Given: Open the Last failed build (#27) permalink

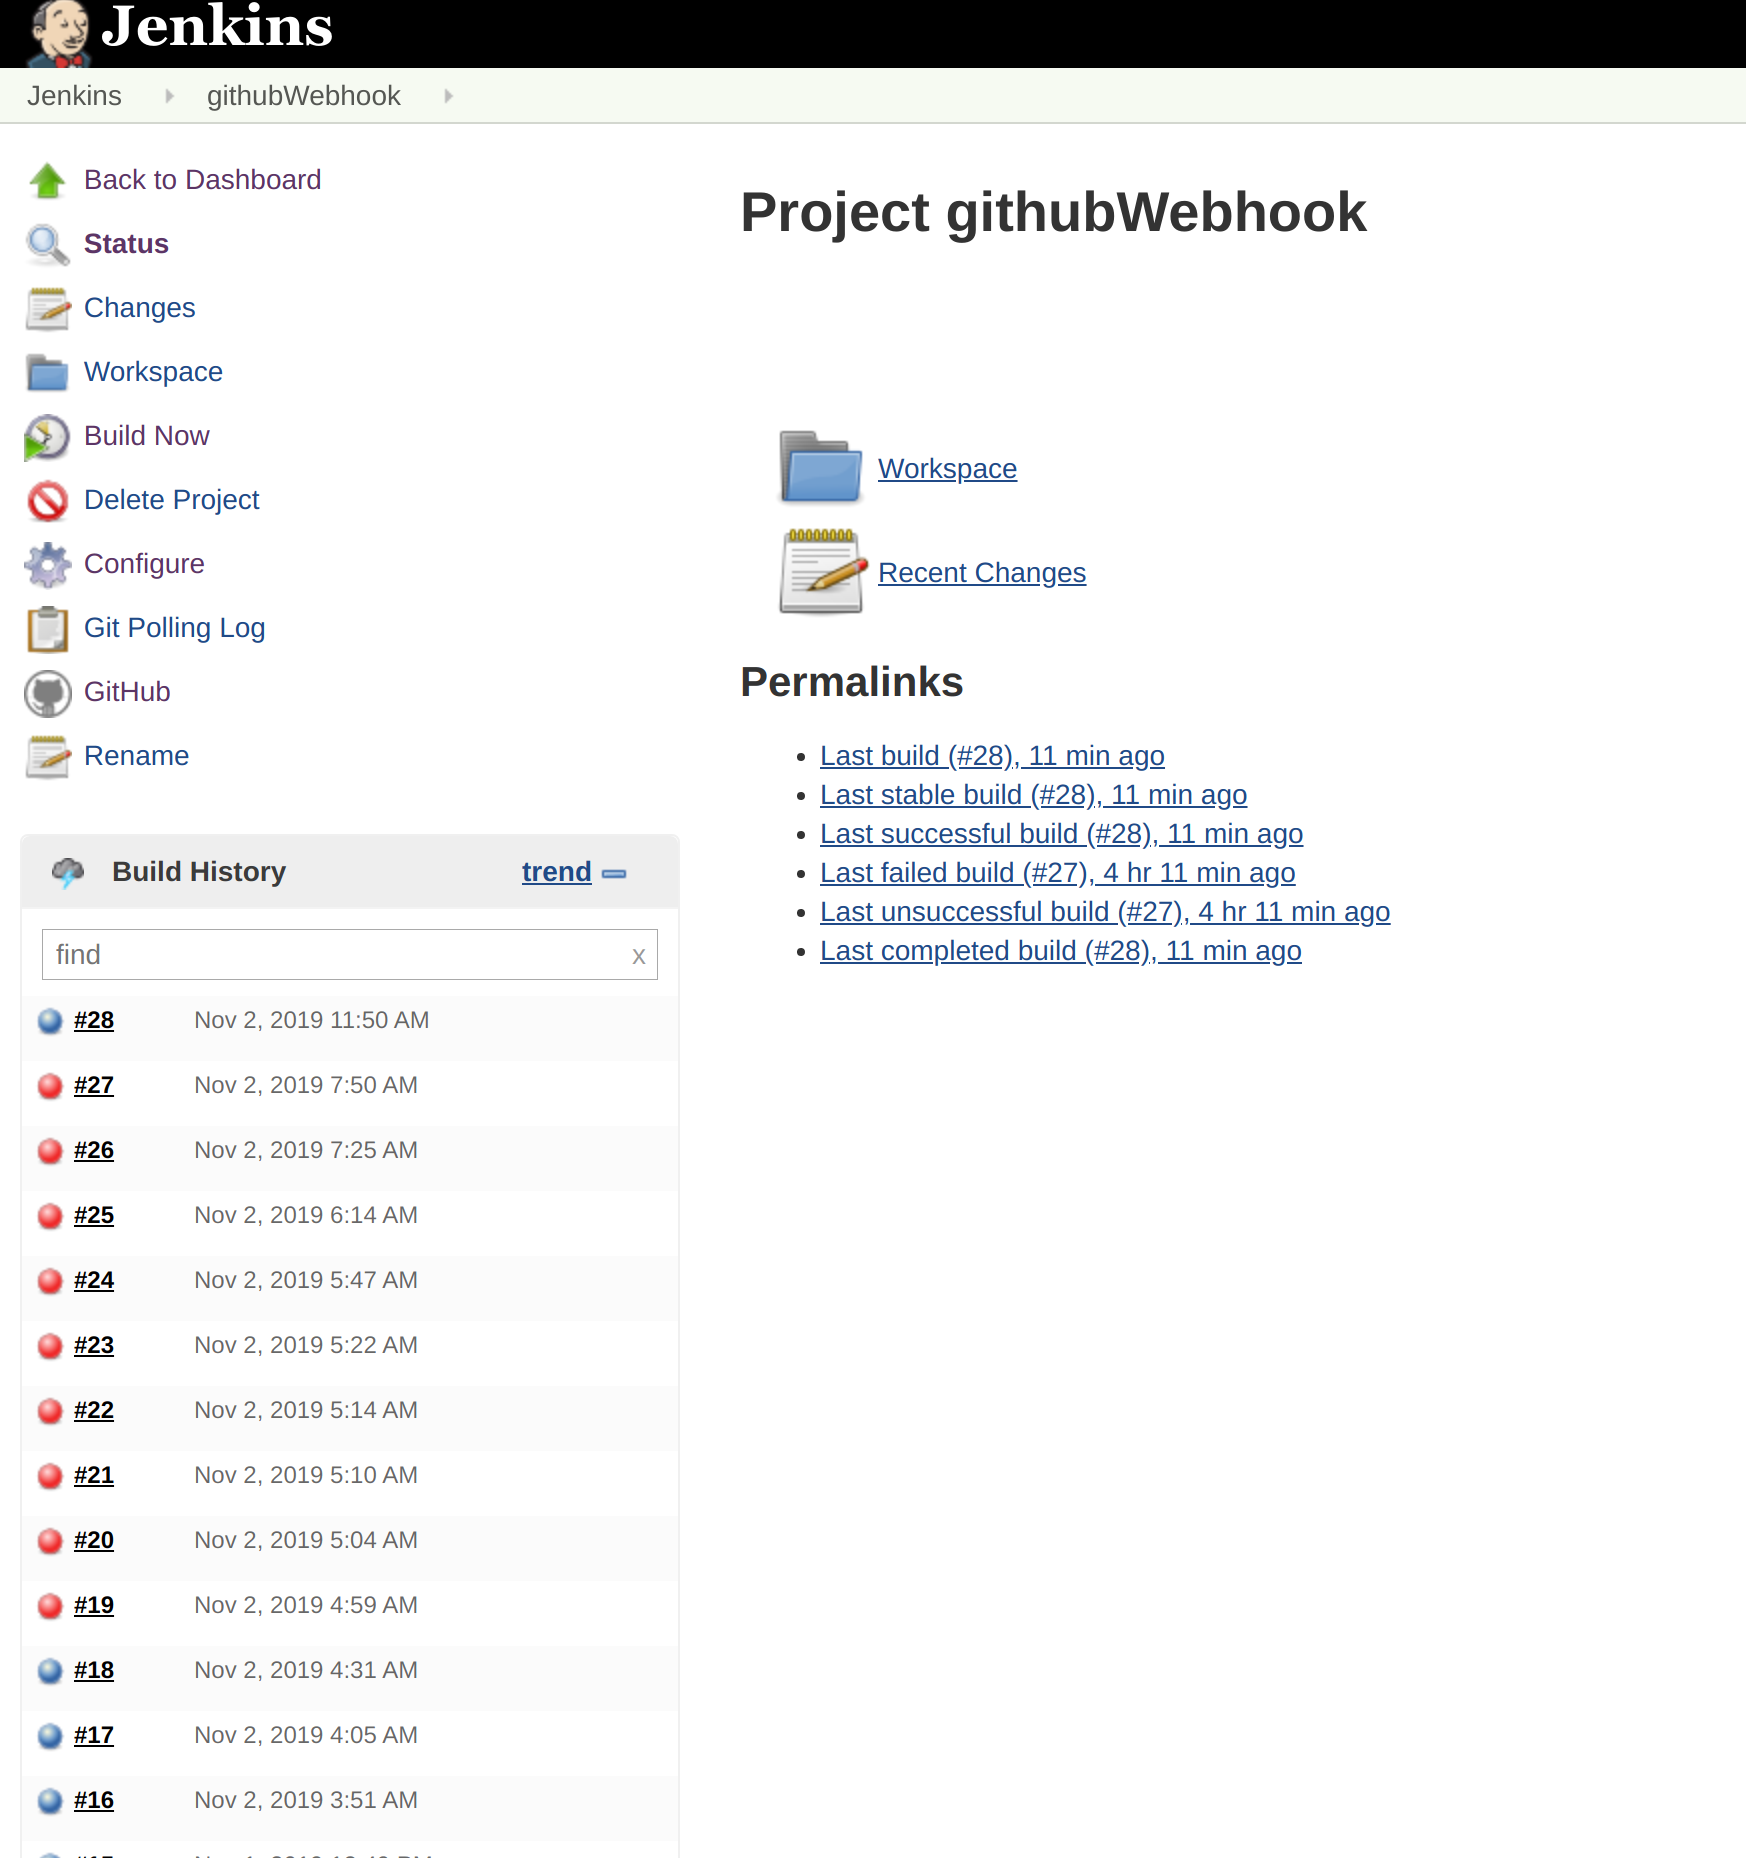Looking at the screenshot, I should (1057, 872).
